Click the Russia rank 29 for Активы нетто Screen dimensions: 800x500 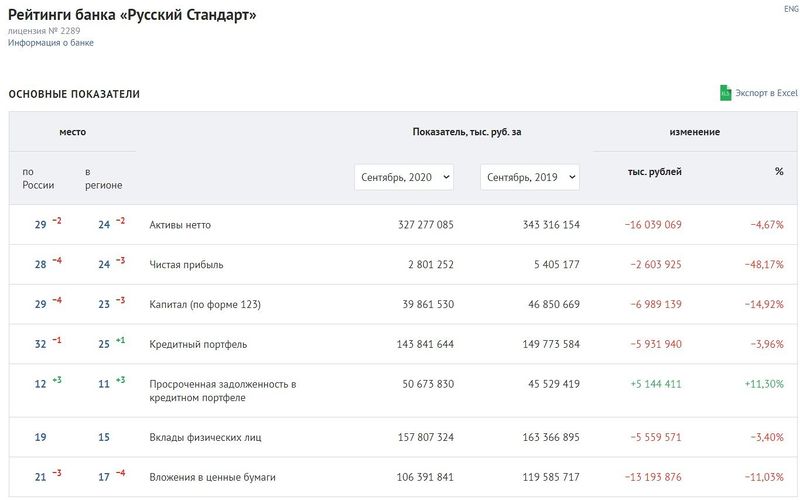pos(40,225)
